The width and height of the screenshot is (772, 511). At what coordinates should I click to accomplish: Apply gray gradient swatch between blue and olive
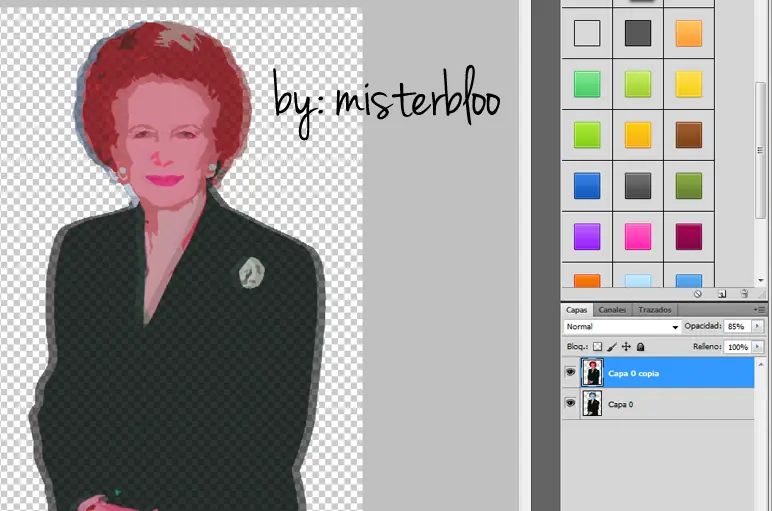[638, 186]
